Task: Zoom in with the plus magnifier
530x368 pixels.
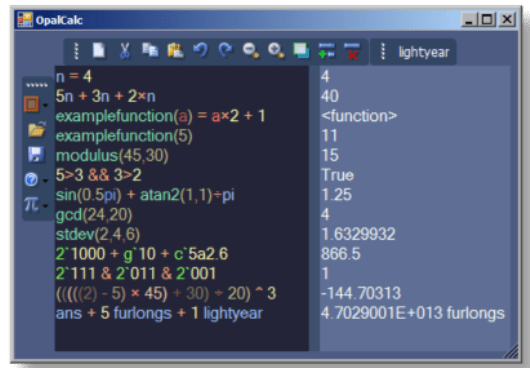Action: (x=276, y=51)
